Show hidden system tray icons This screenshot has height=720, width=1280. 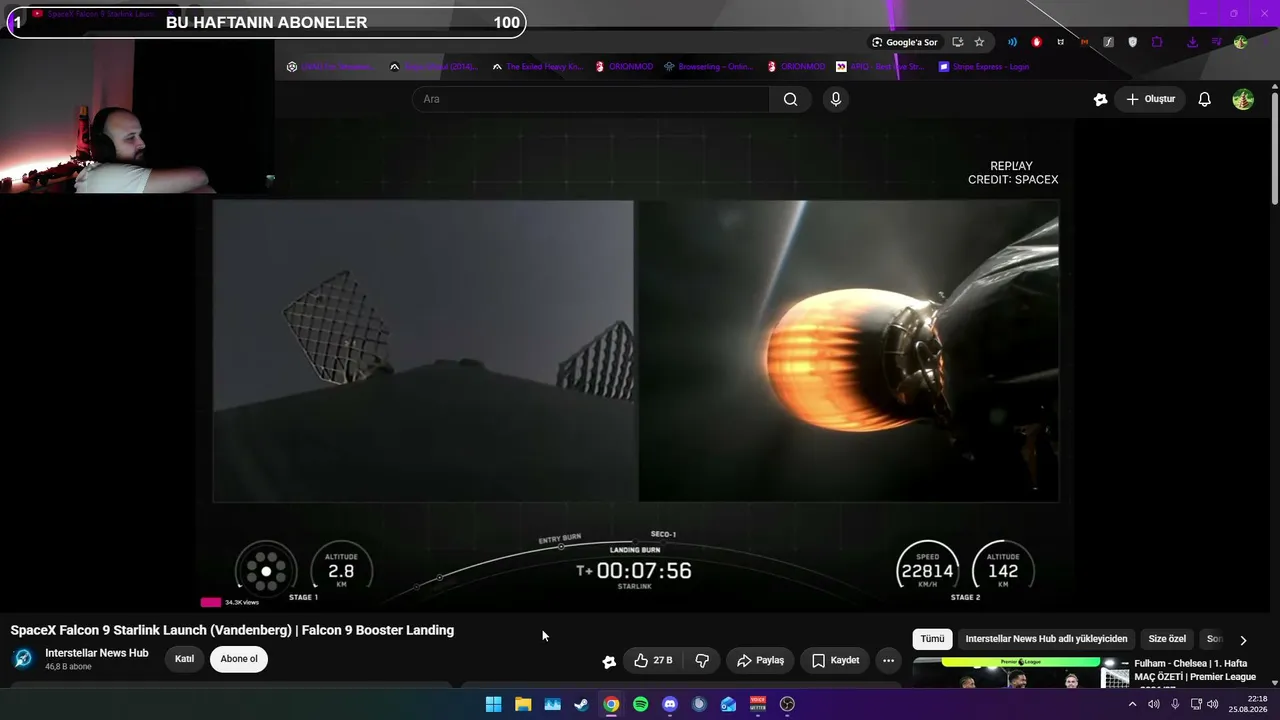tap(1132, 704)
